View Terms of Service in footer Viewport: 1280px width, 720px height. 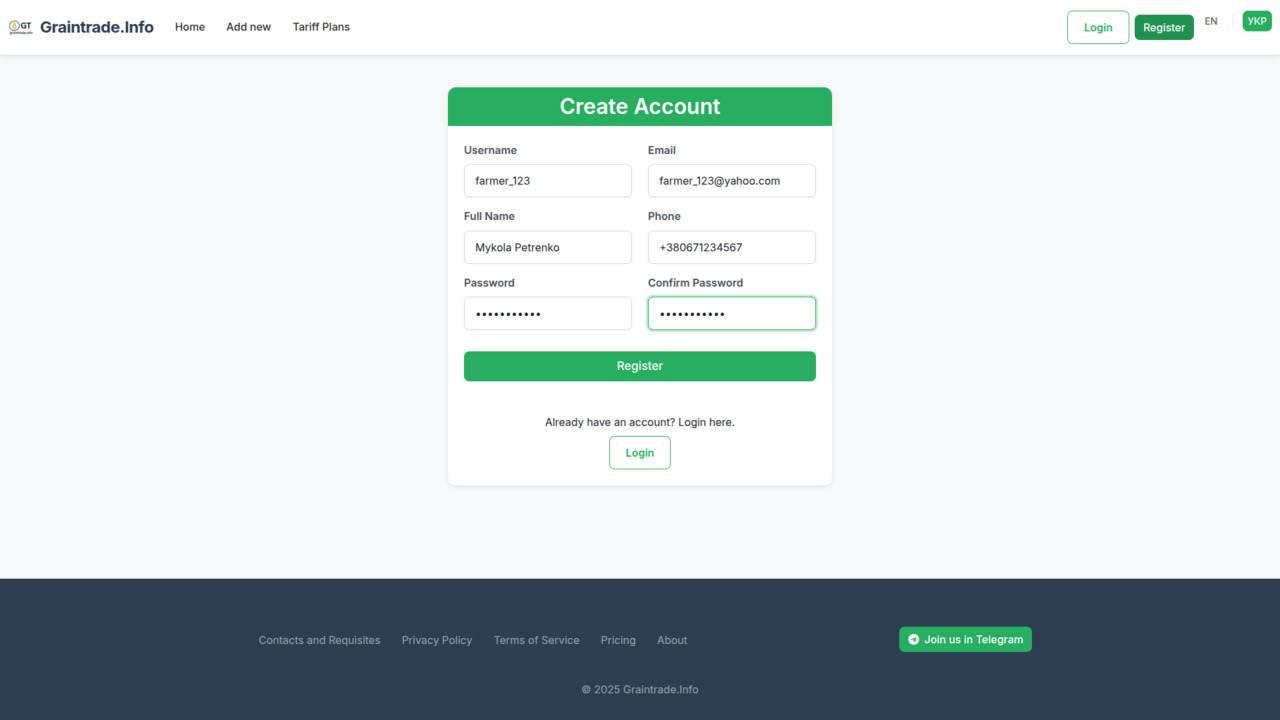coord(536,640)
